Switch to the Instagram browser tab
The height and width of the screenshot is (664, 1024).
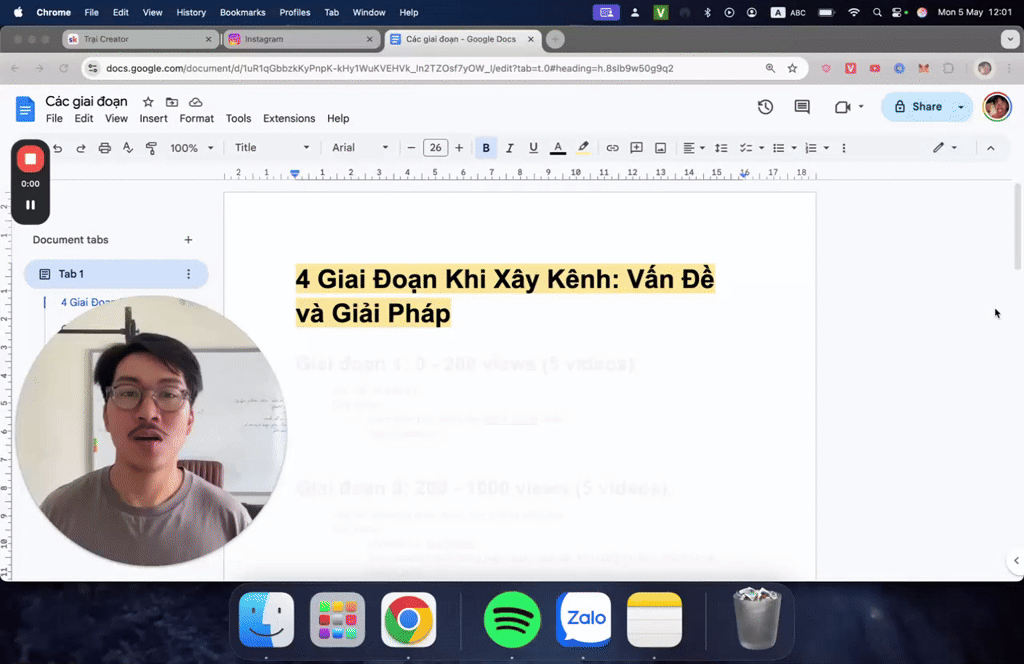pos(302,39)
